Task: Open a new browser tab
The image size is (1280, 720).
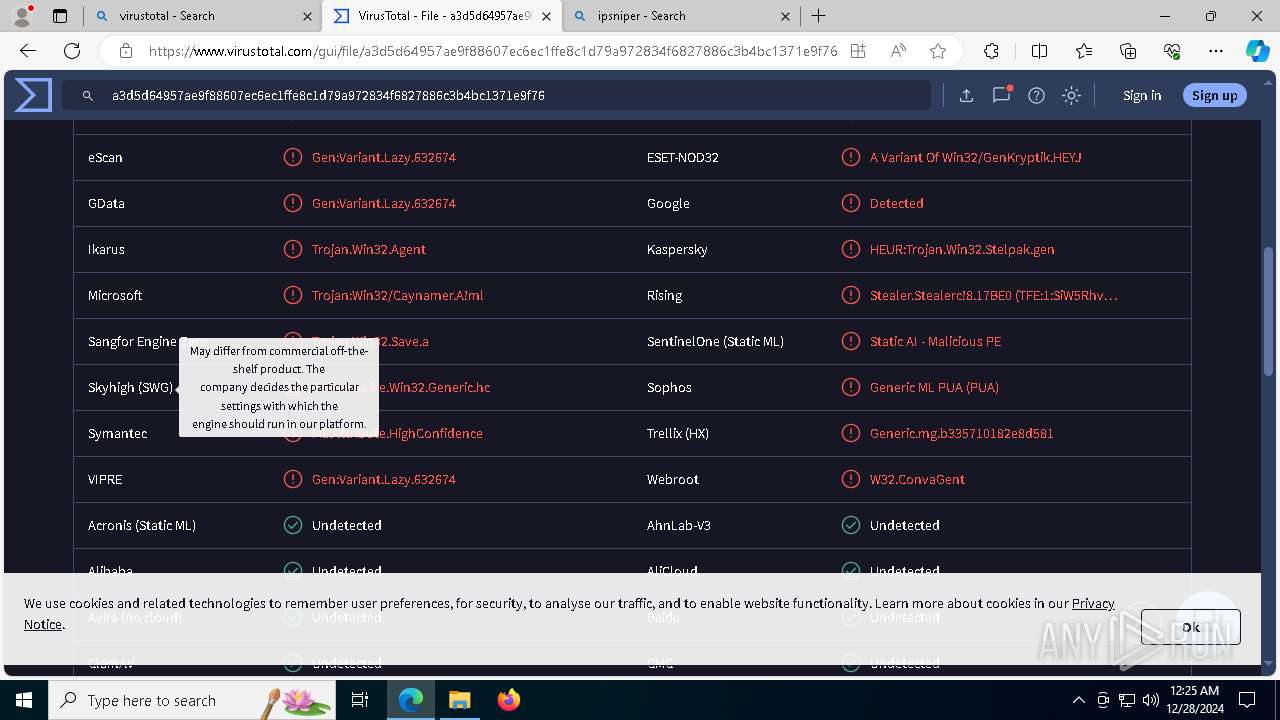Action: click(x=818, y=16)
